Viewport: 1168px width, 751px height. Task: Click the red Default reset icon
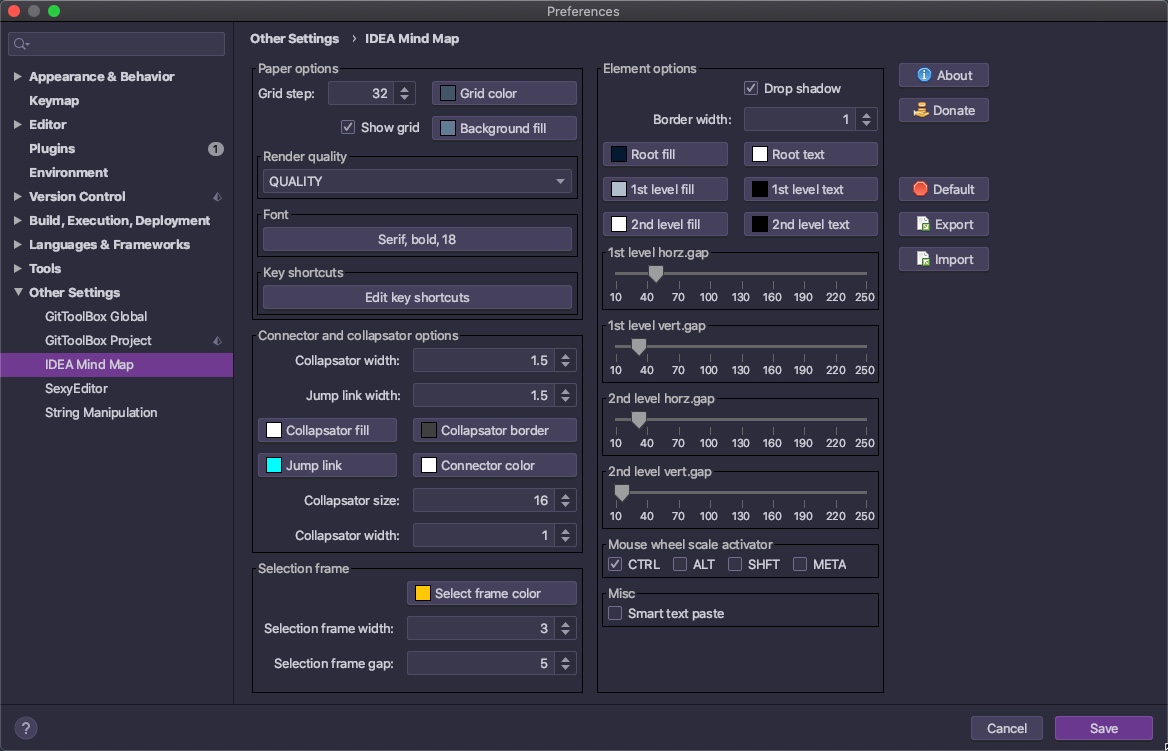click(x=921, y=189)
